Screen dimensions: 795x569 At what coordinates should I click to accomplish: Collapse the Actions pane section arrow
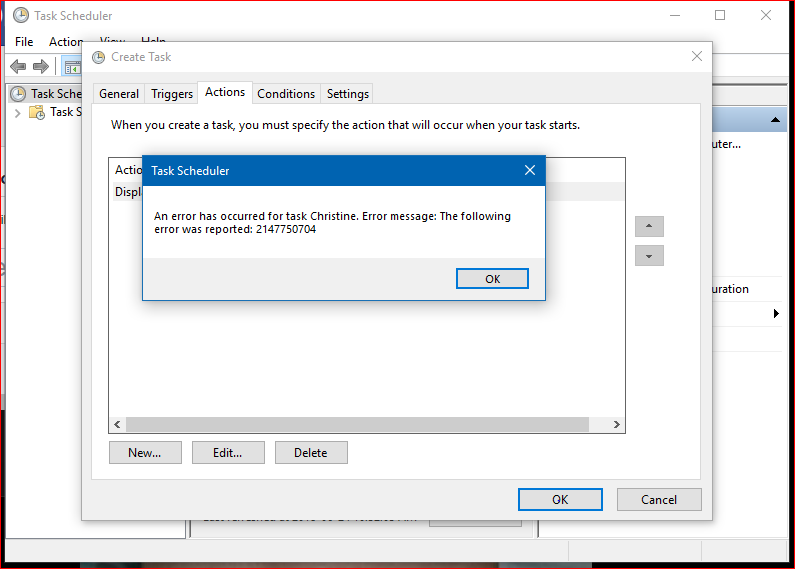pyautogui.click(x=775, y=120)
